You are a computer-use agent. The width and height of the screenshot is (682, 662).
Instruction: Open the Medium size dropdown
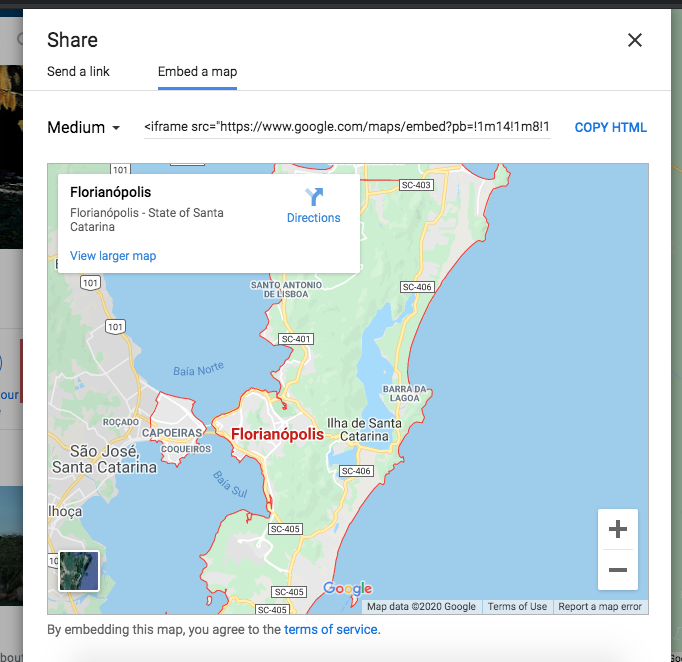[84, 127]
